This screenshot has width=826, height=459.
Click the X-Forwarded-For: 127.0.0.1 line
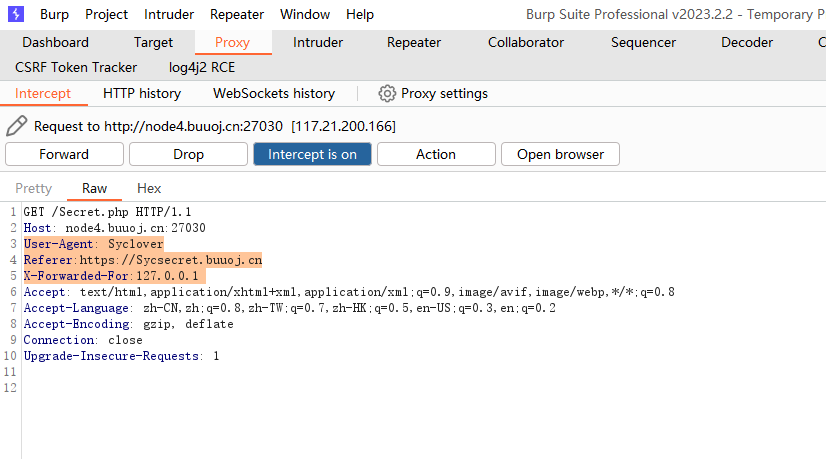click(x=111, y=276)
